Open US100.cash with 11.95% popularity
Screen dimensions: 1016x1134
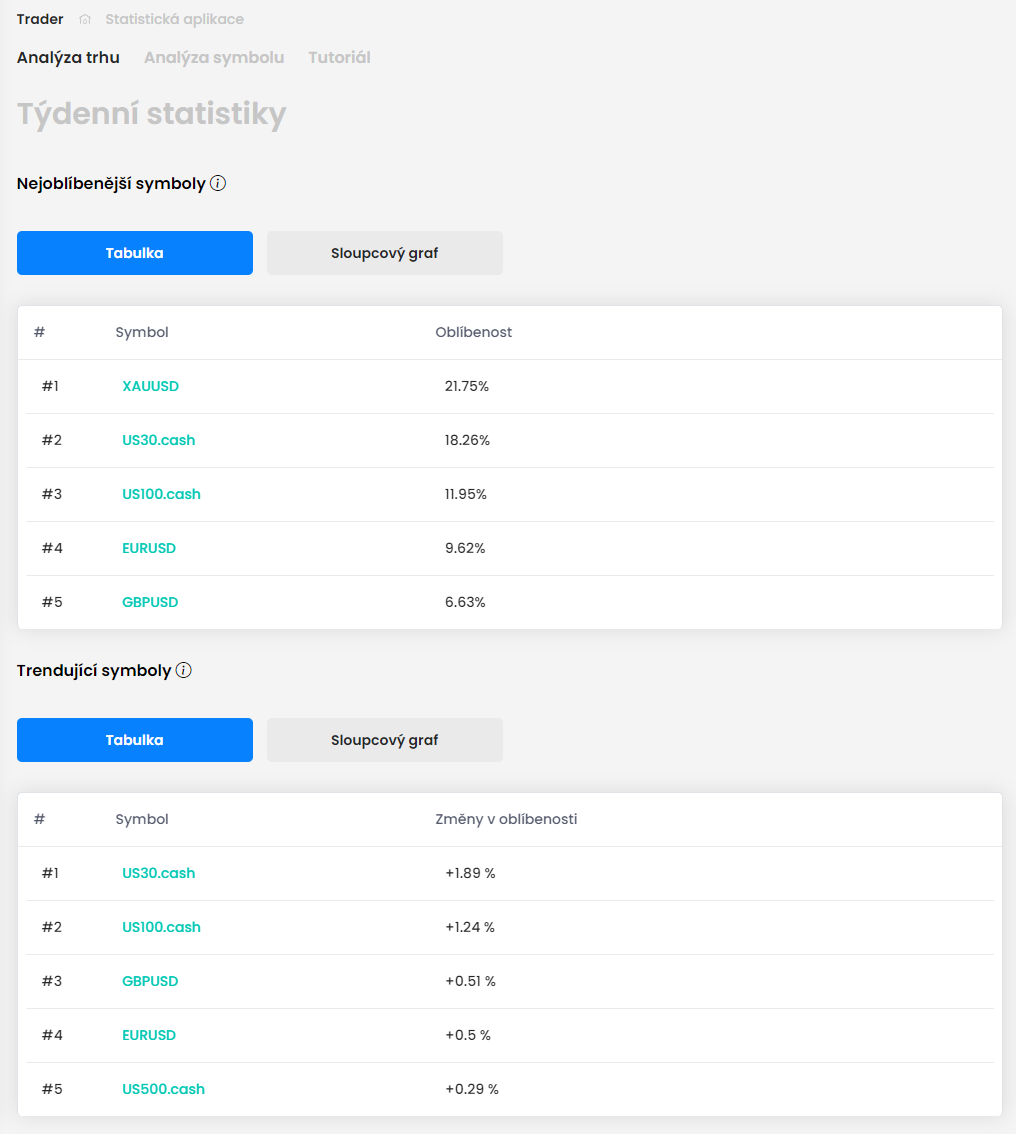click(x=161, y=494)
